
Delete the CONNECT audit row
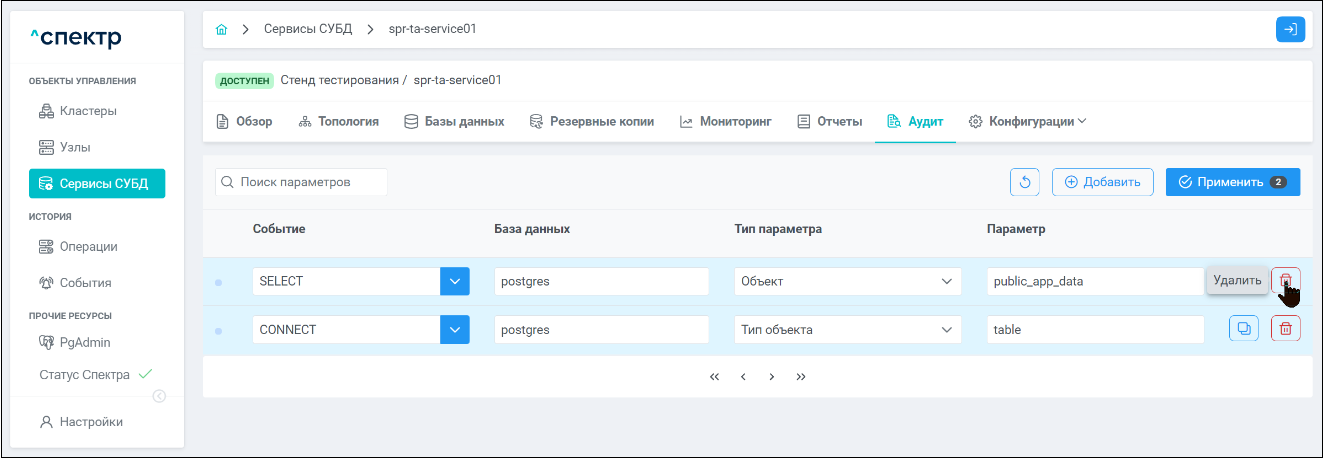[1285, 329]
